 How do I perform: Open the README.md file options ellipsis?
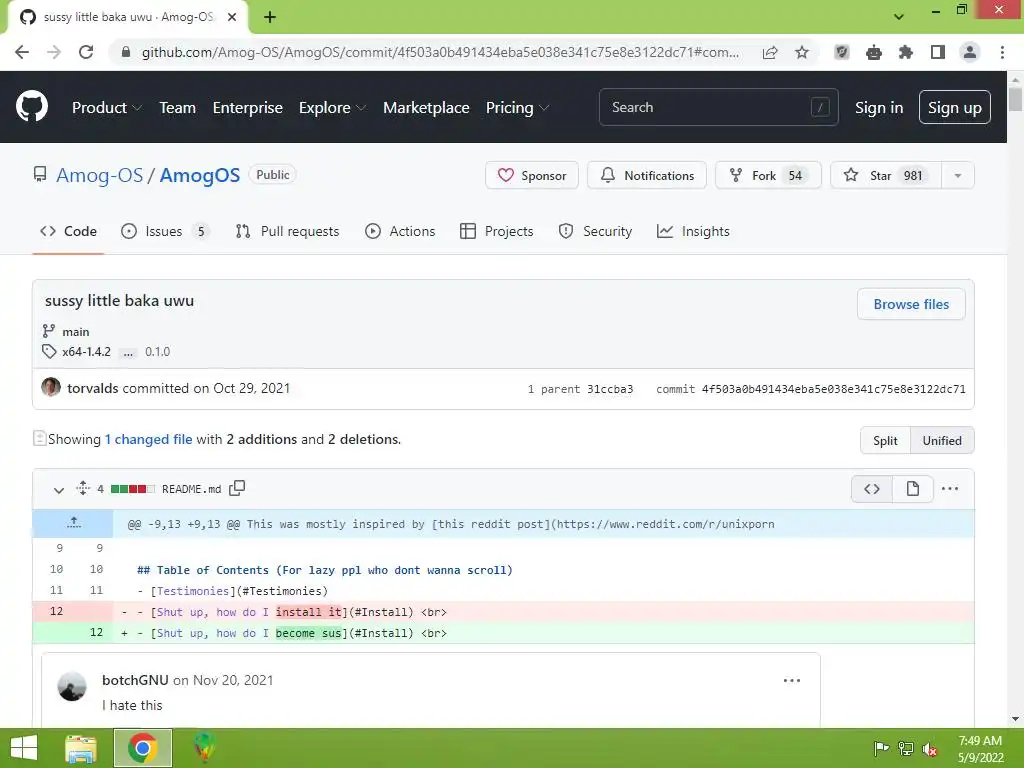pyautogui.click(x=950, y=489)
